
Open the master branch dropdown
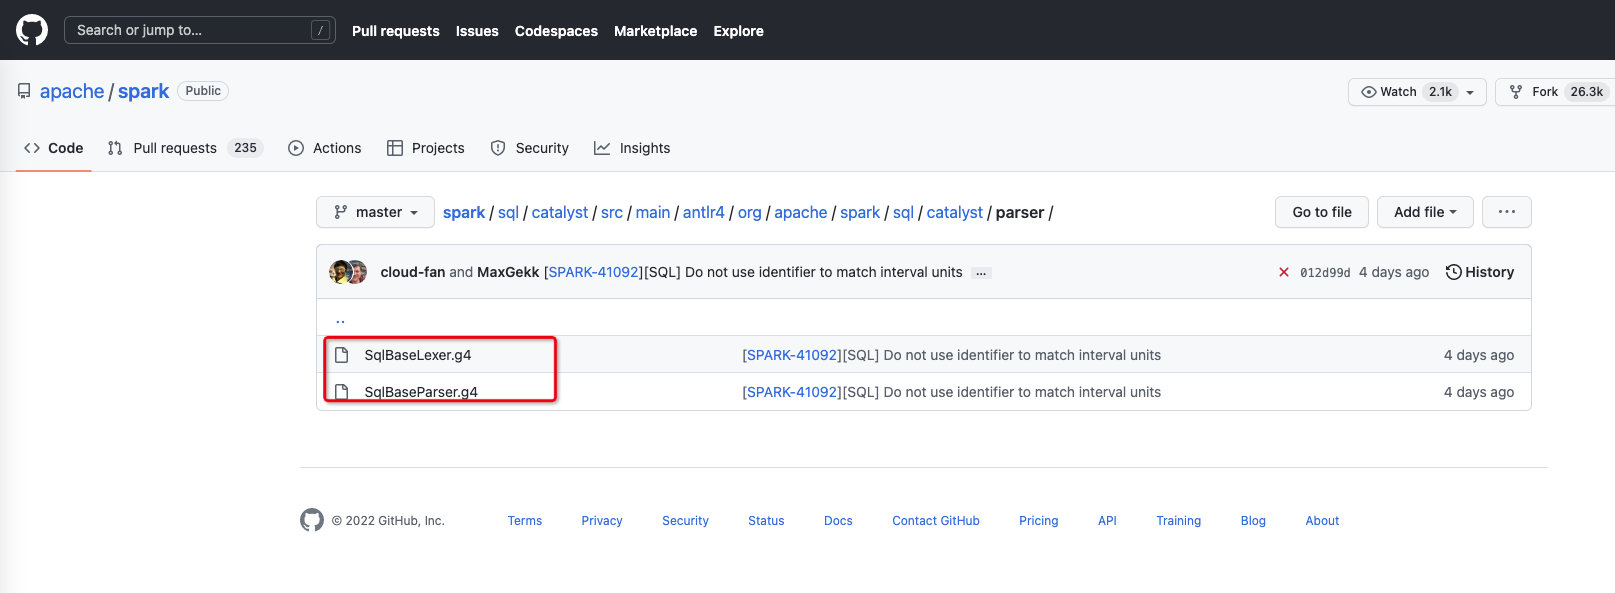coord(375,212)
